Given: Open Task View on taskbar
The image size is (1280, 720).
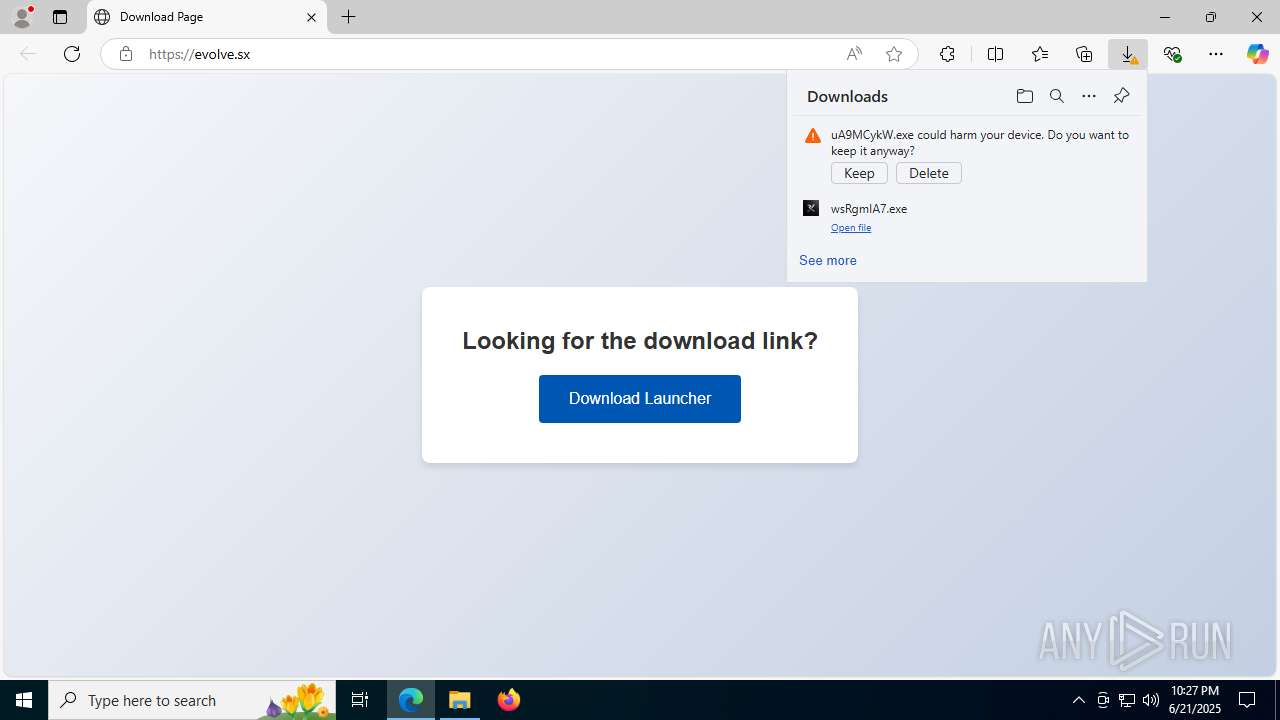Looking at the screenshot, I should coord(360,700).
